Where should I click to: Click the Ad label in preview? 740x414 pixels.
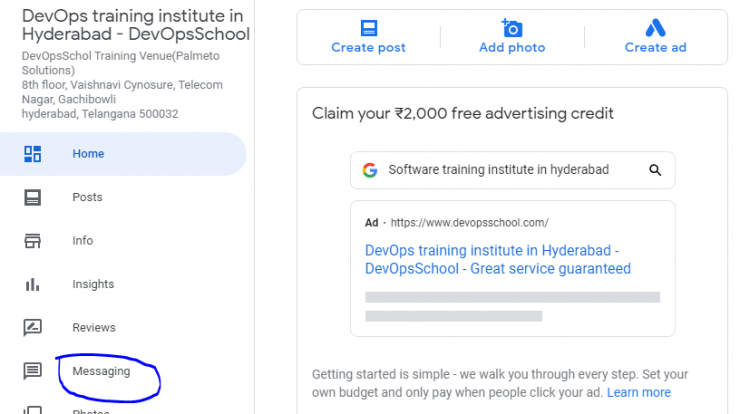pyautogui.click(x=371, y=223)
